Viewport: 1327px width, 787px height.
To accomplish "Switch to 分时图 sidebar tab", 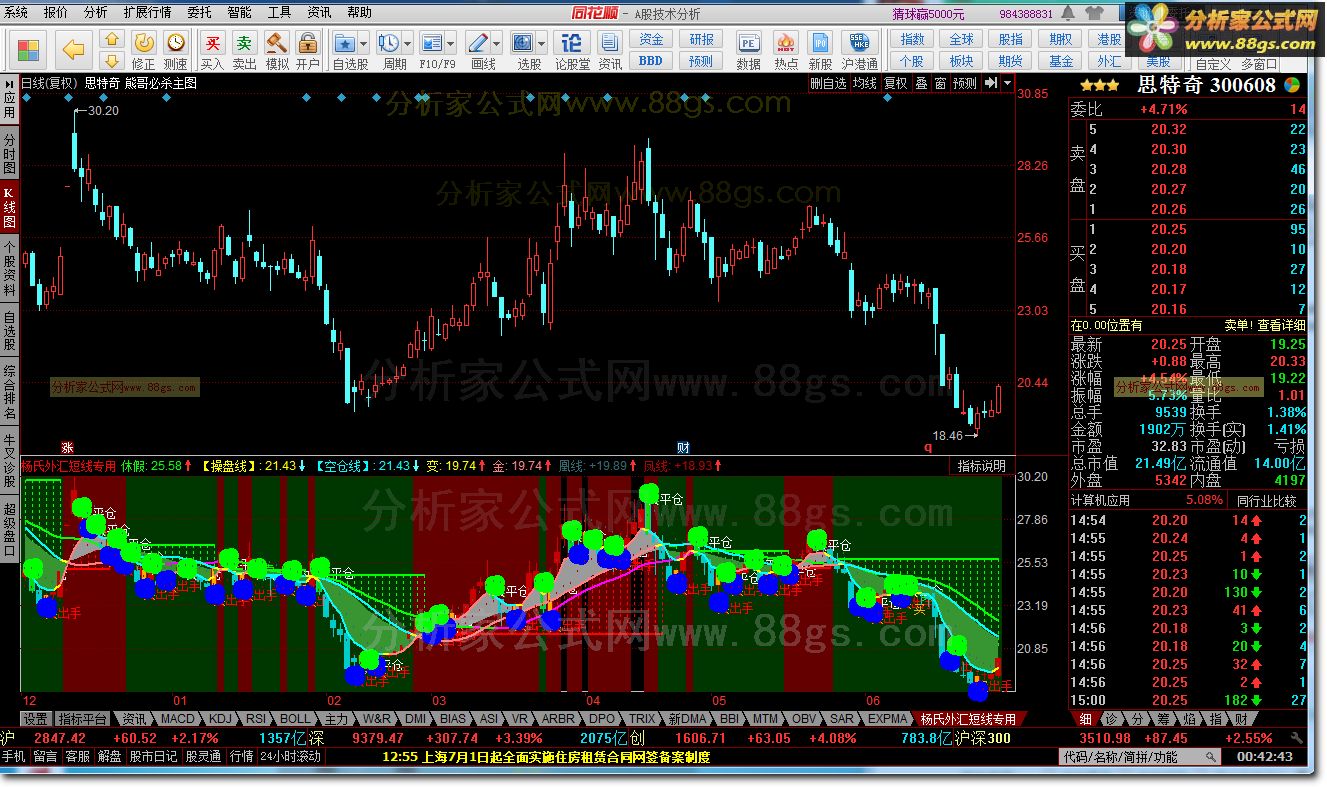I will 9,153.
